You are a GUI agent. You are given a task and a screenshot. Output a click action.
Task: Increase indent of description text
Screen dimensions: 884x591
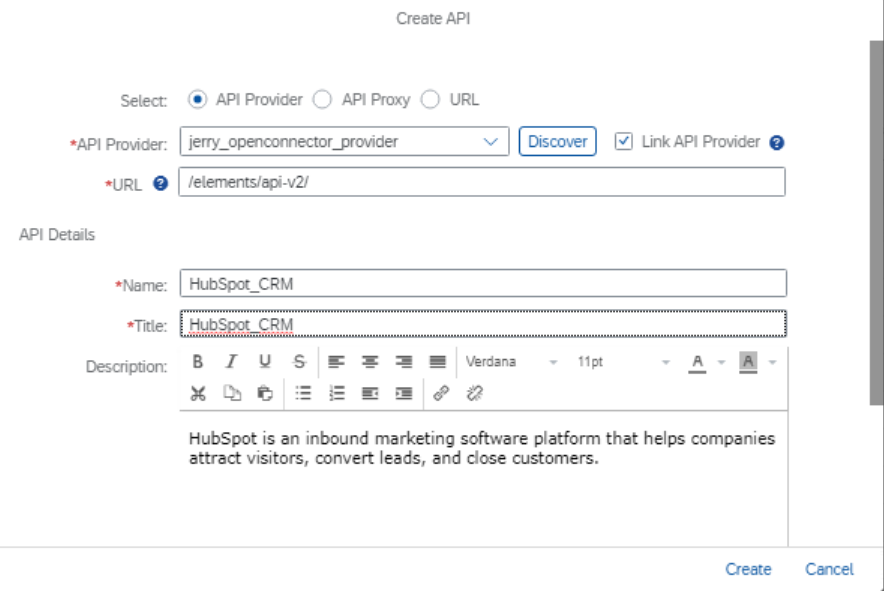(x=404, y=393)
